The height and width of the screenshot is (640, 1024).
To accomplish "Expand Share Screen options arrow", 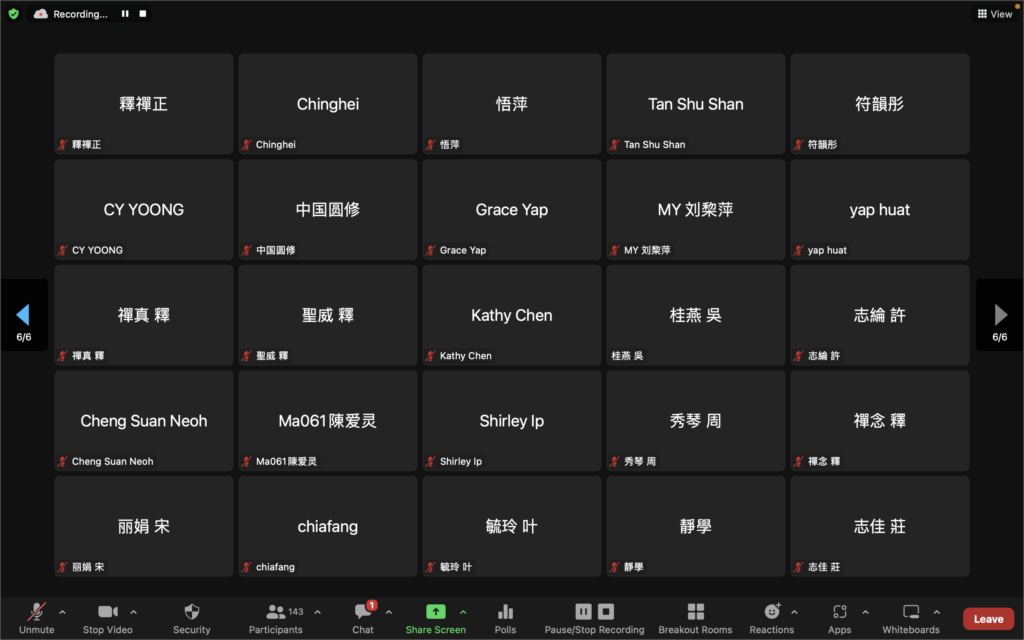I will pos(463,612).
